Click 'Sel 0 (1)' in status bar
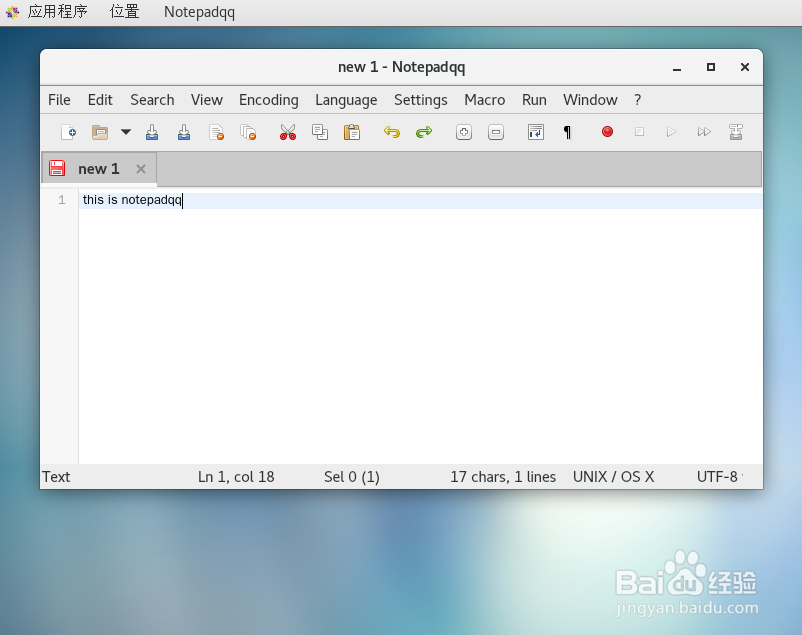 coord(351,477)
